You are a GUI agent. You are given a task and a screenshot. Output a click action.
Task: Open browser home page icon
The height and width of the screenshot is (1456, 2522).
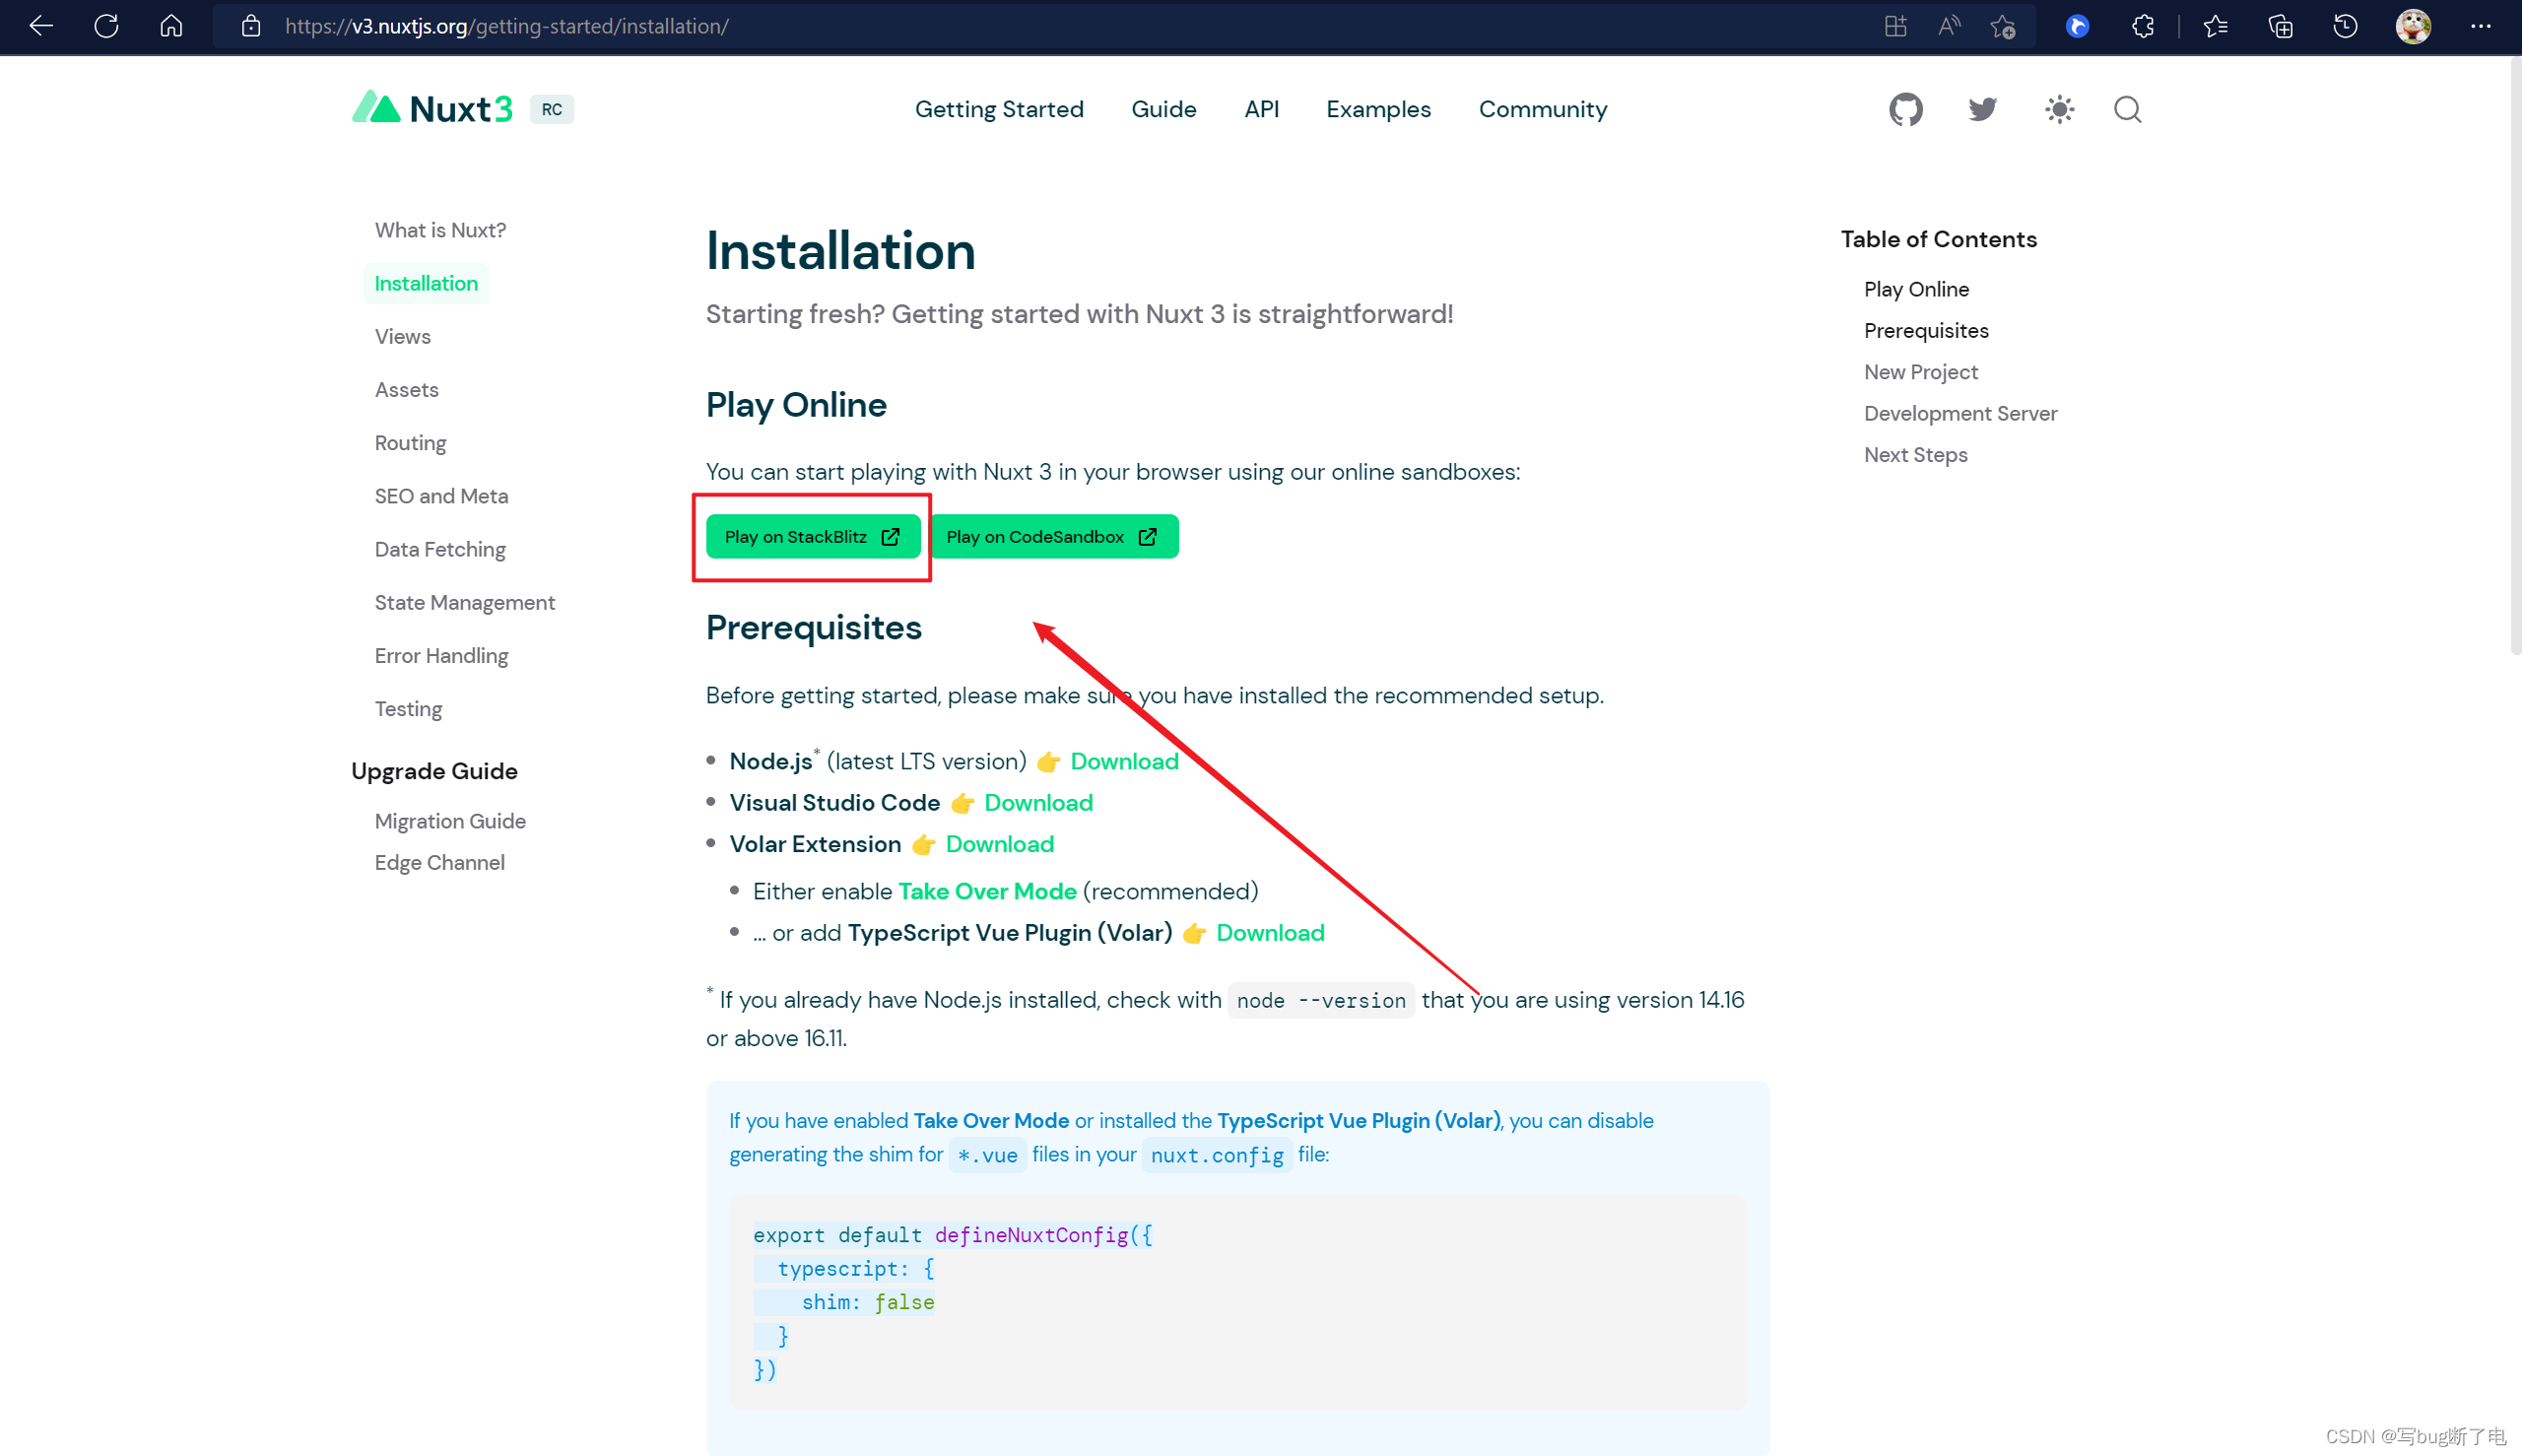171,26
